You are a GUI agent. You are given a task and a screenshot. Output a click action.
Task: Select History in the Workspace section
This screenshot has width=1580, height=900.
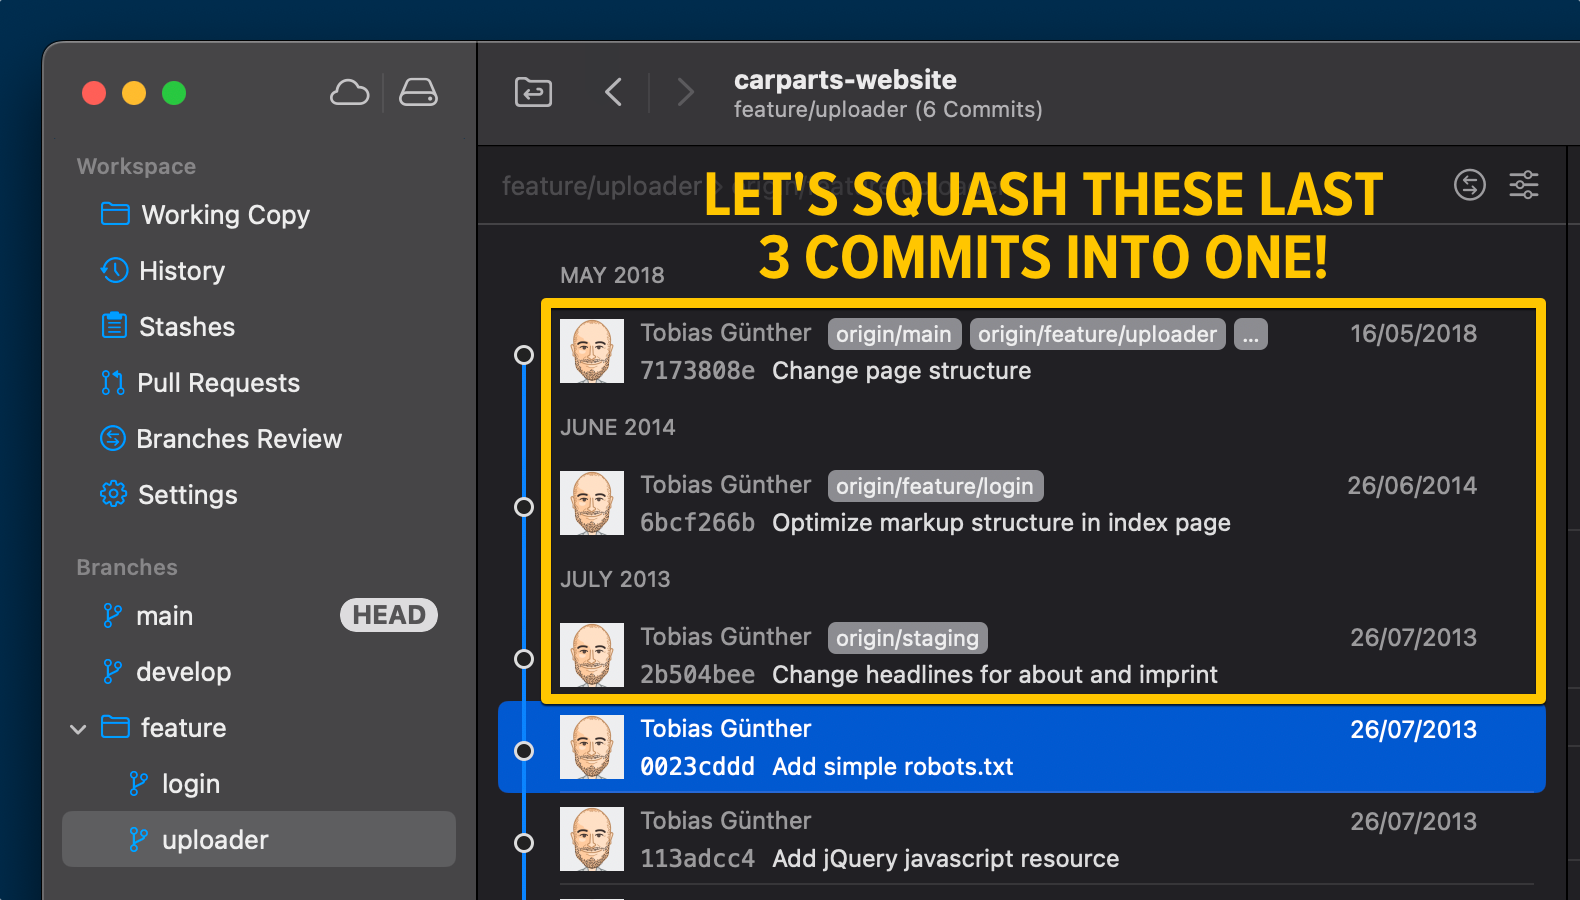181,271
